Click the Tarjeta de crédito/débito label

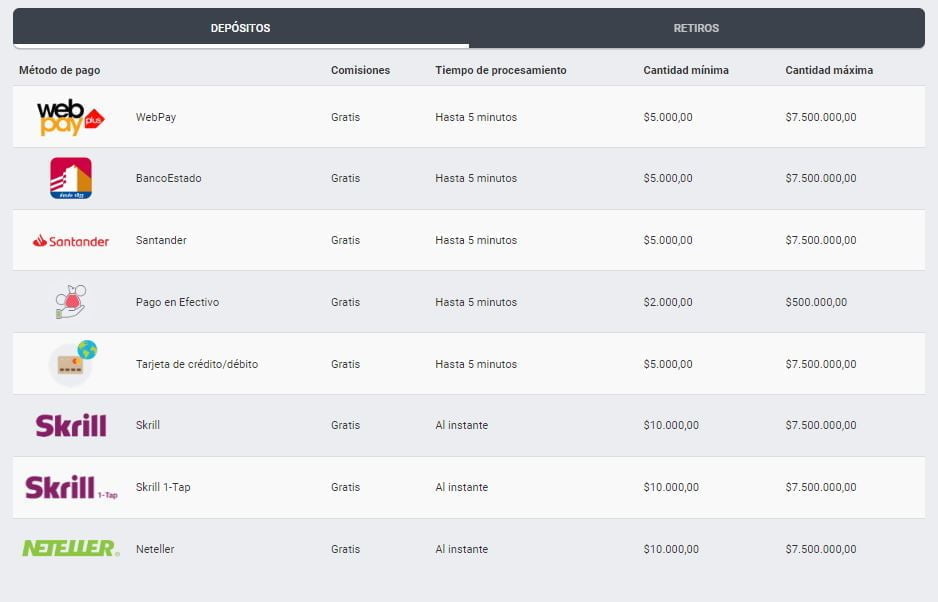tap(197, 364)
